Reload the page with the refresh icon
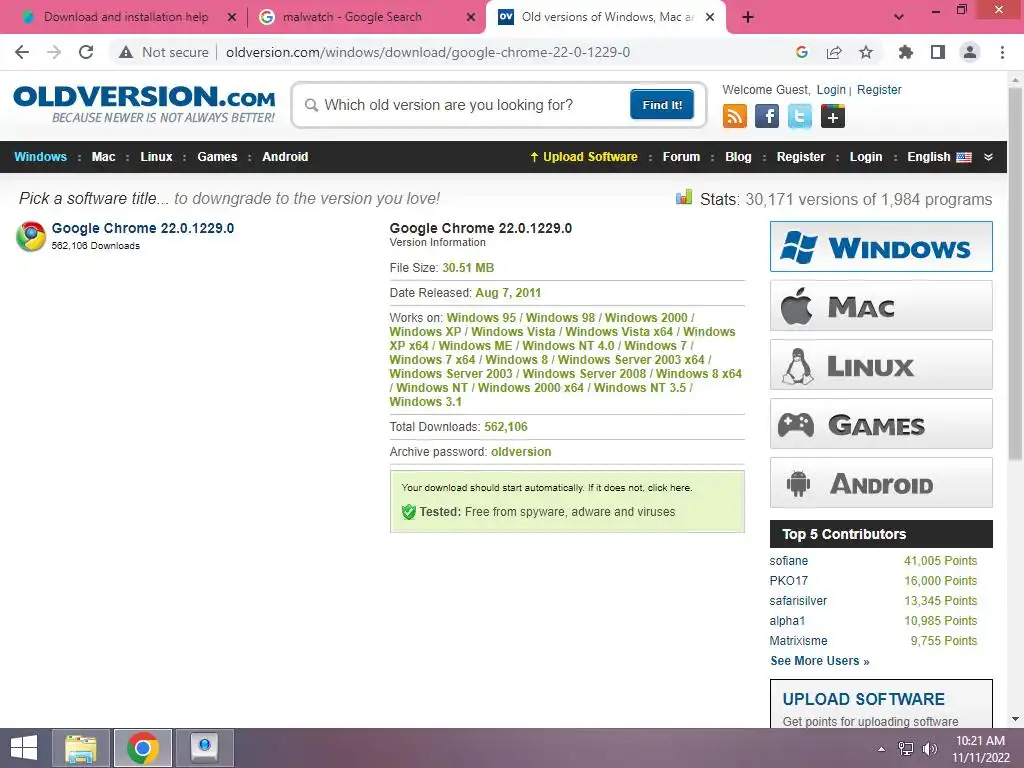This screenshot has height=768, width=1024. point(86,52)
